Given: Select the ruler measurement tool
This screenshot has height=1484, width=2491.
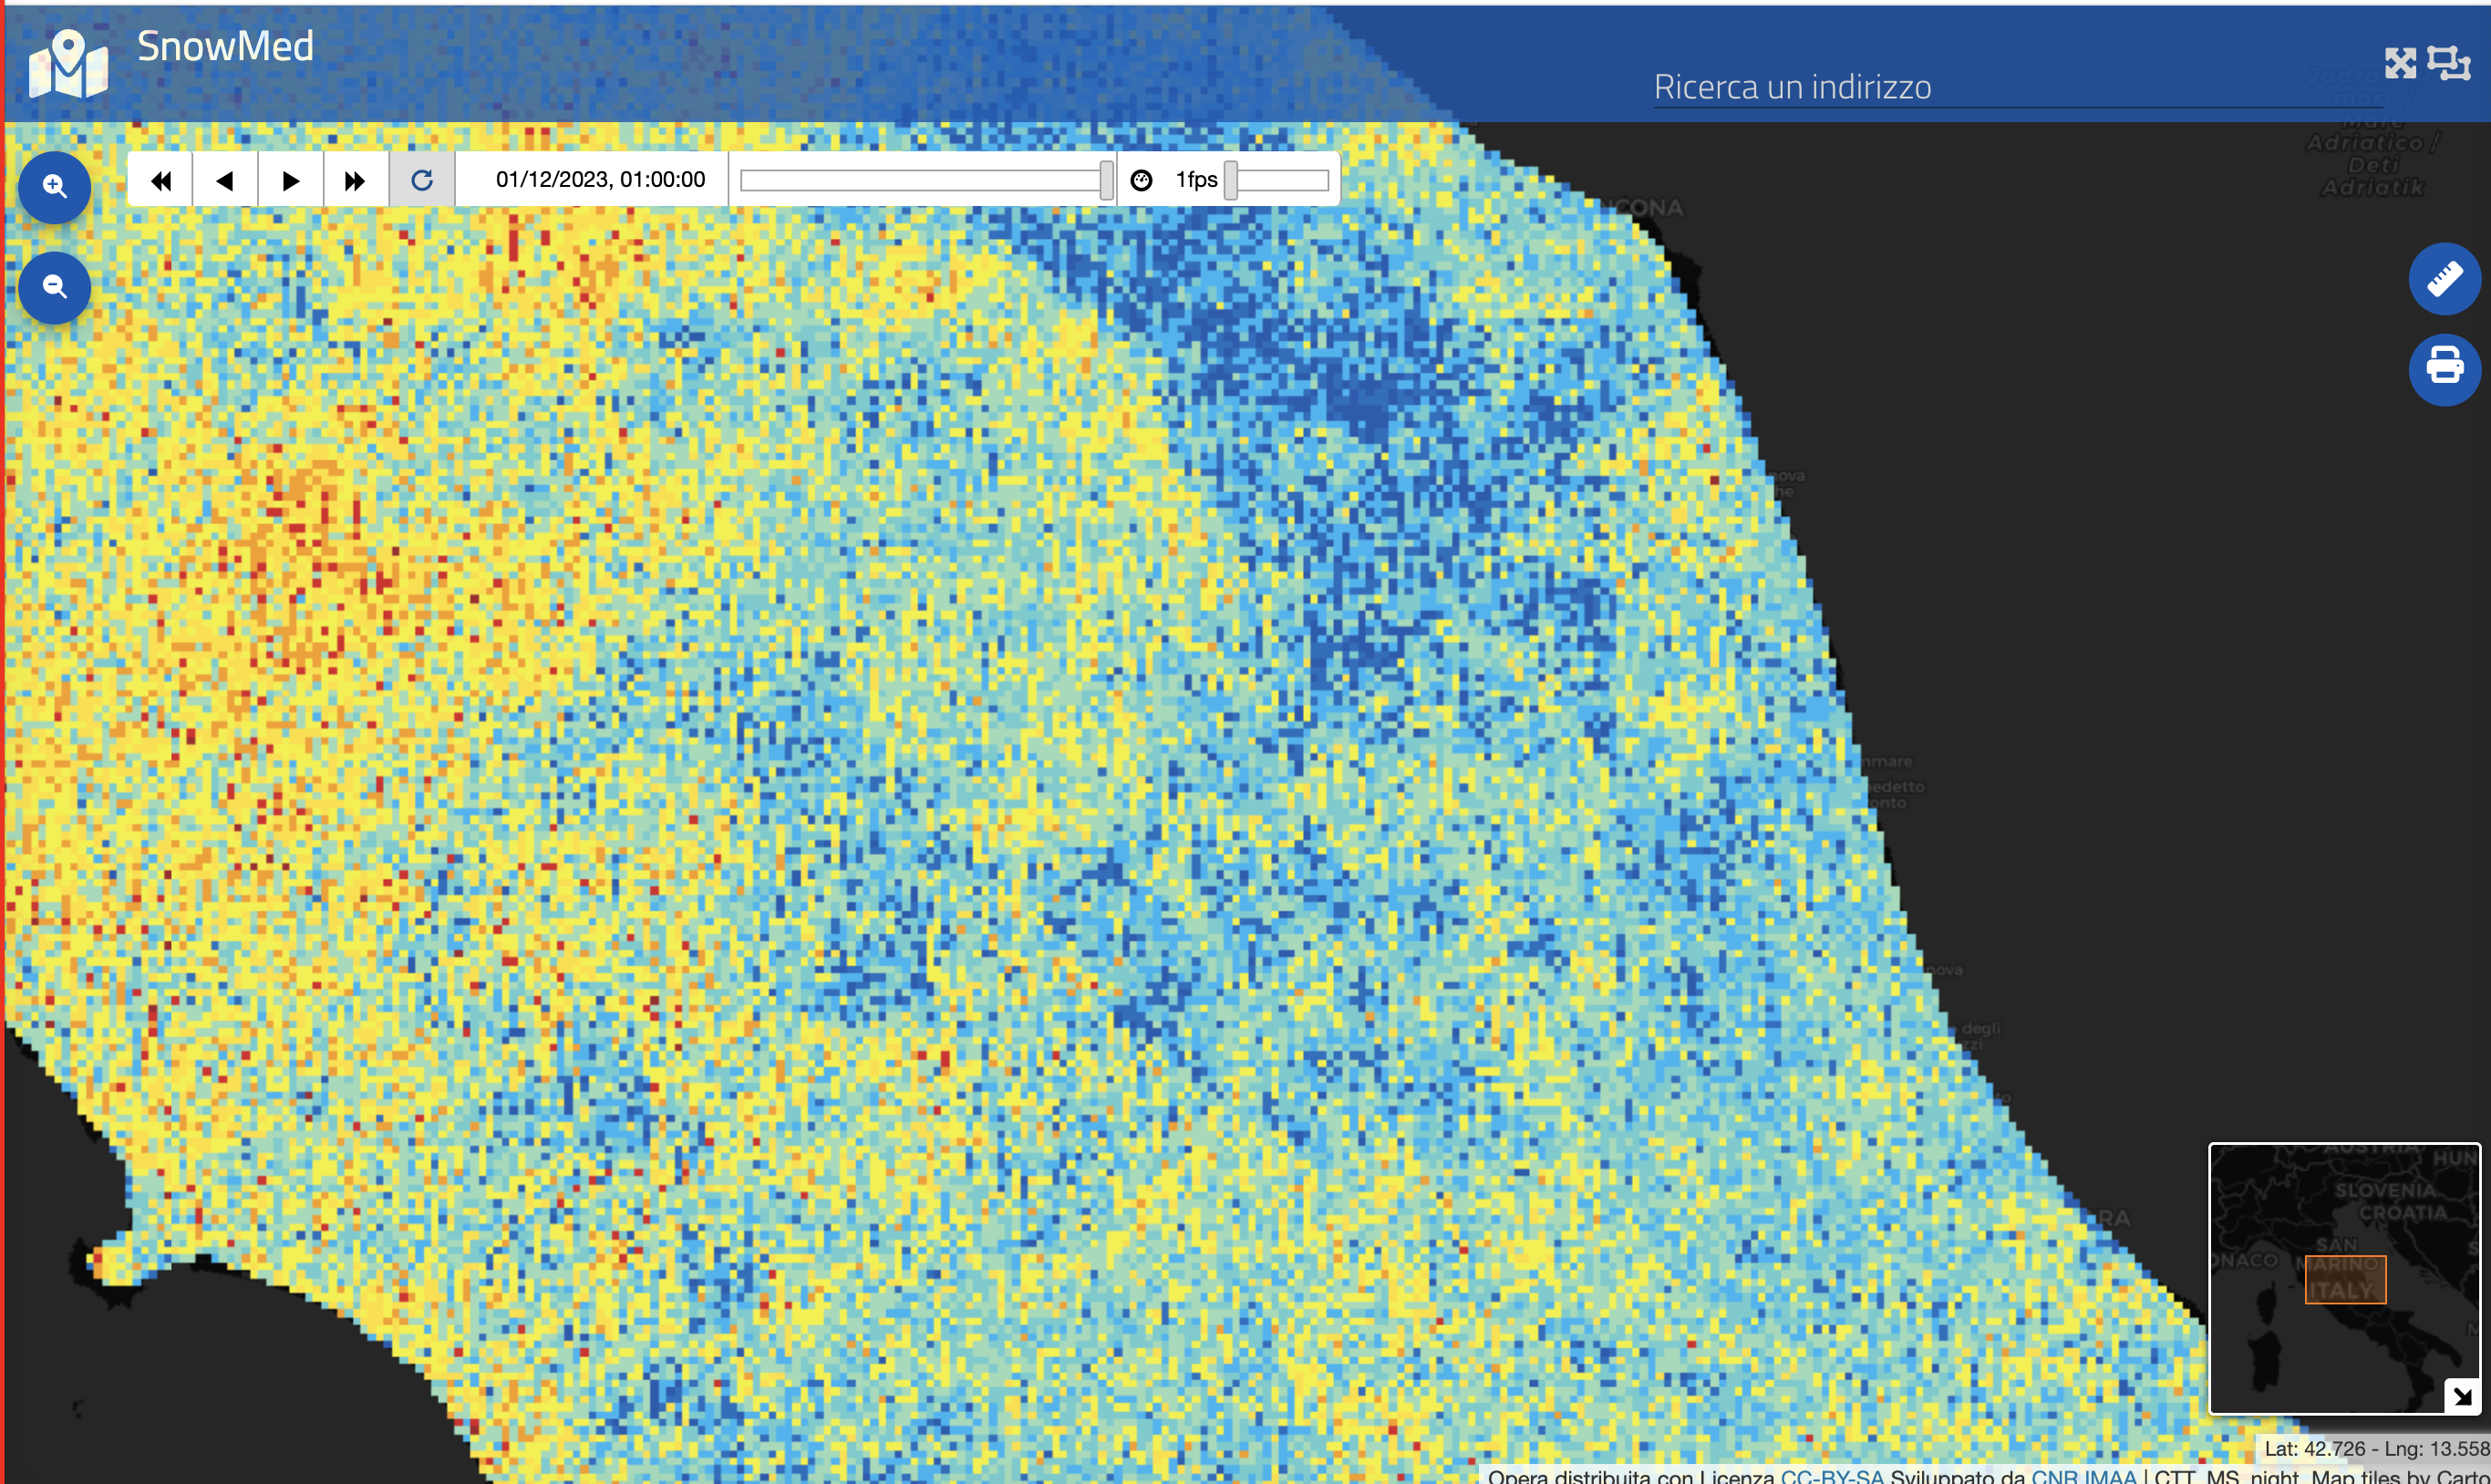Looking at the screenshot, I should click(2446, 278).
